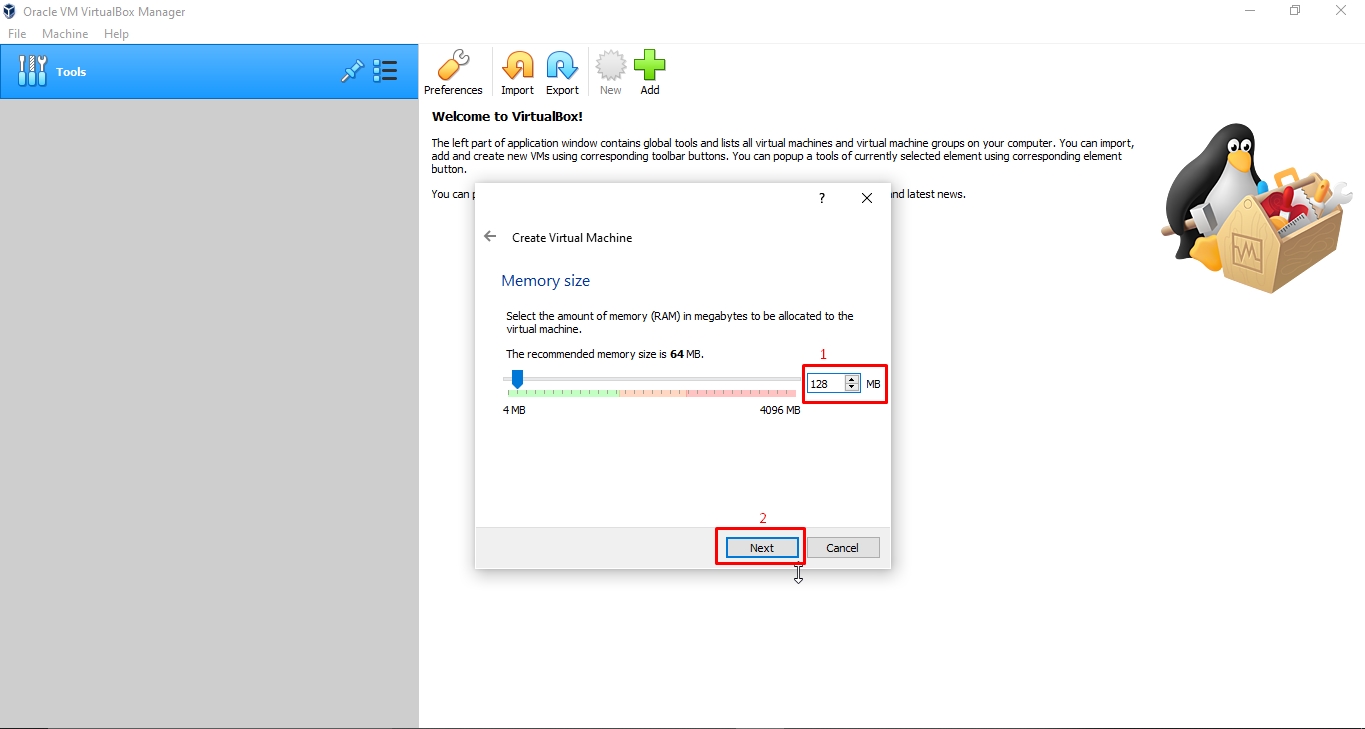
Task: Click the Cancel button
Action: [842, 547]
